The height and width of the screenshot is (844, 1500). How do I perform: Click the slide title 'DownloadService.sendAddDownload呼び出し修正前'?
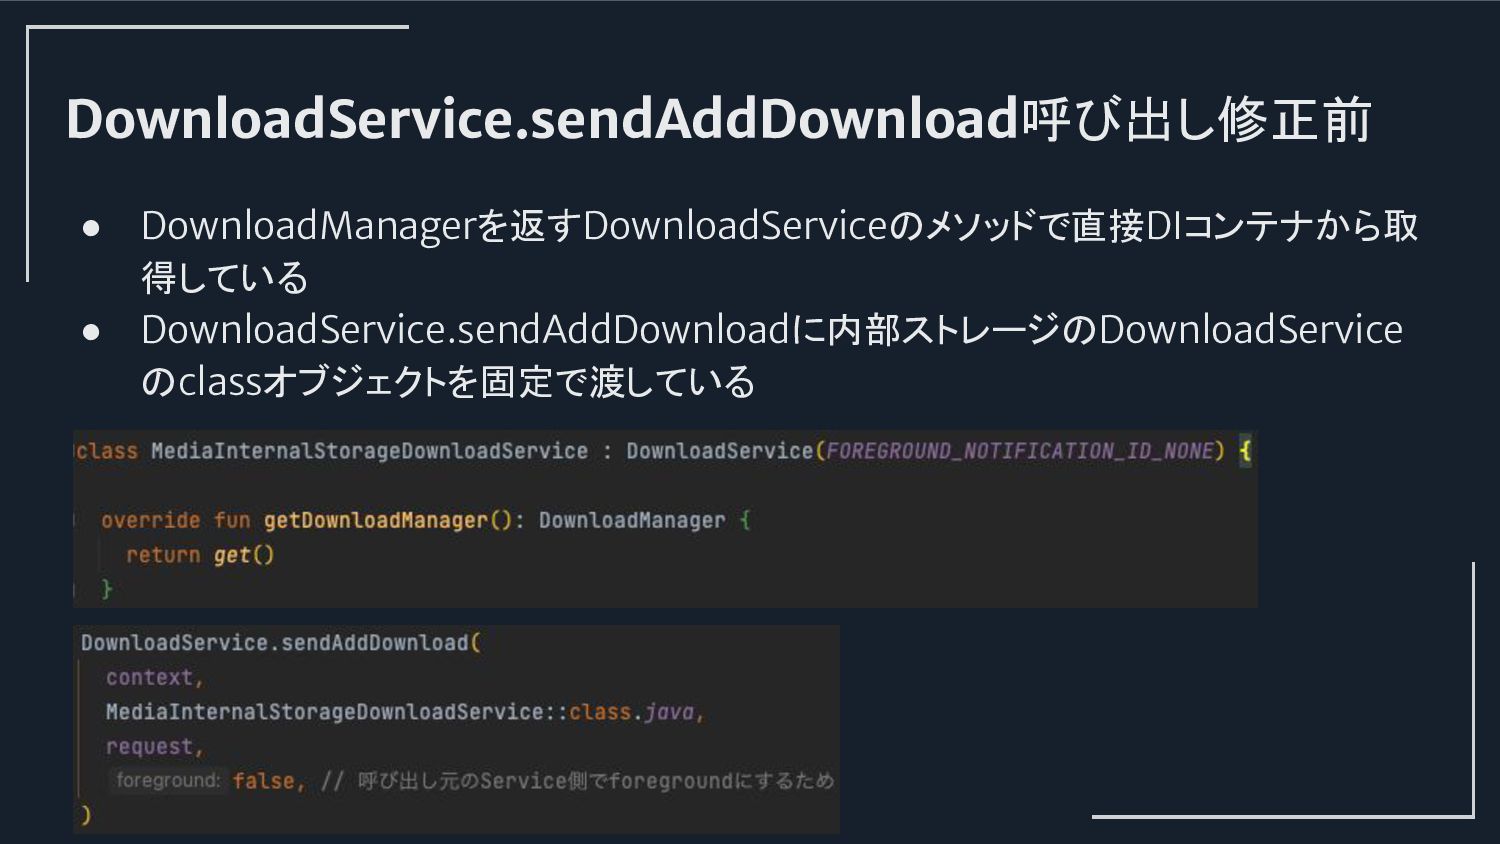point(718,119)
